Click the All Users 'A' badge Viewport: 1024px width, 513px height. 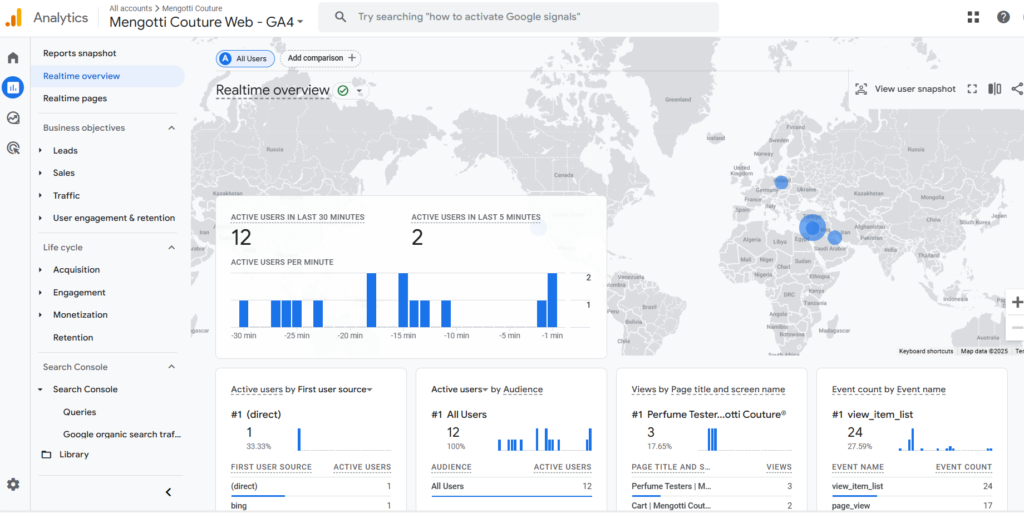point(225,59)
